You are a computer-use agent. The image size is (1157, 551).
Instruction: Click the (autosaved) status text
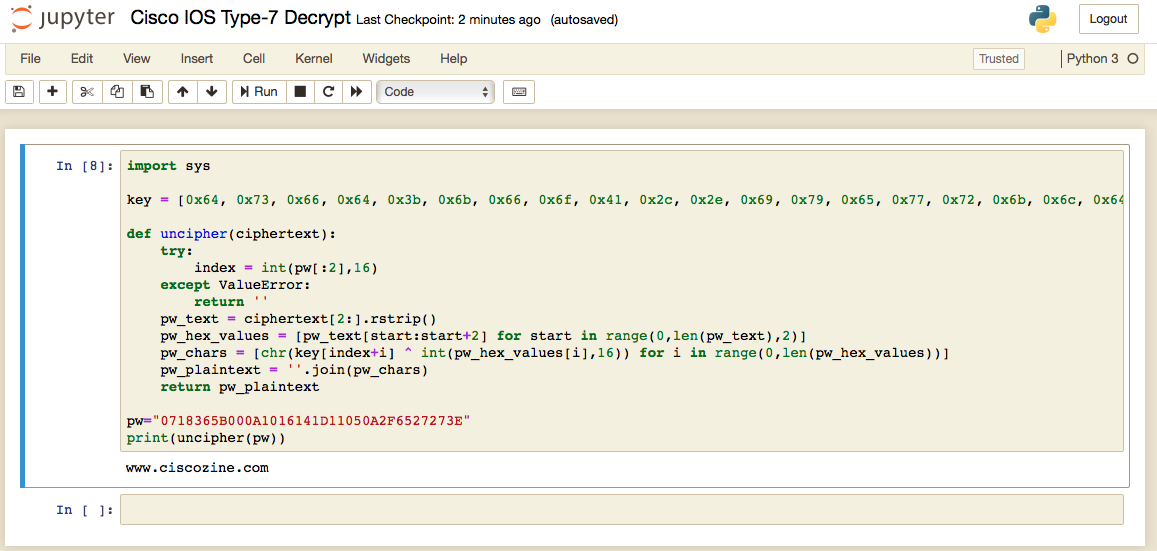click(x=584, y=21)
